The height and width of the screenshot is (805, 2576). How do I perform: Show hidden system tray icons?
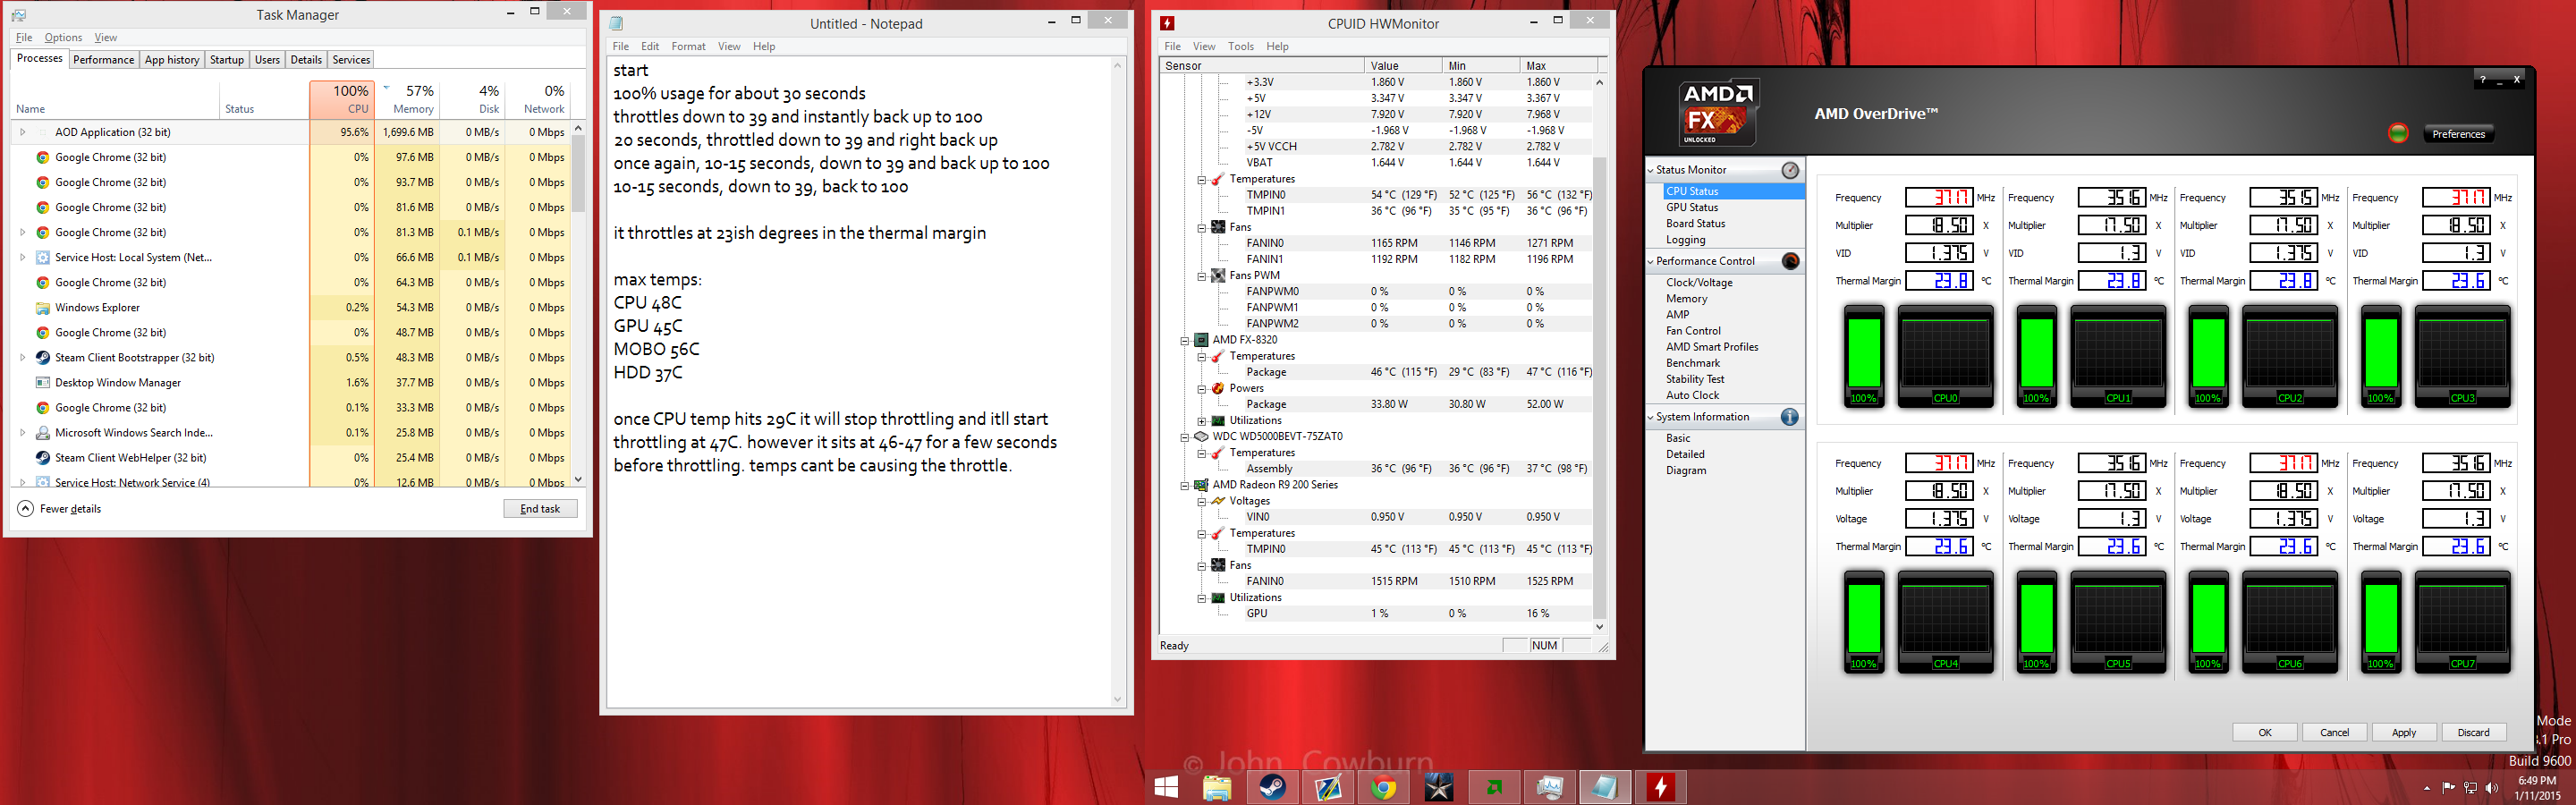point(2427,789)
